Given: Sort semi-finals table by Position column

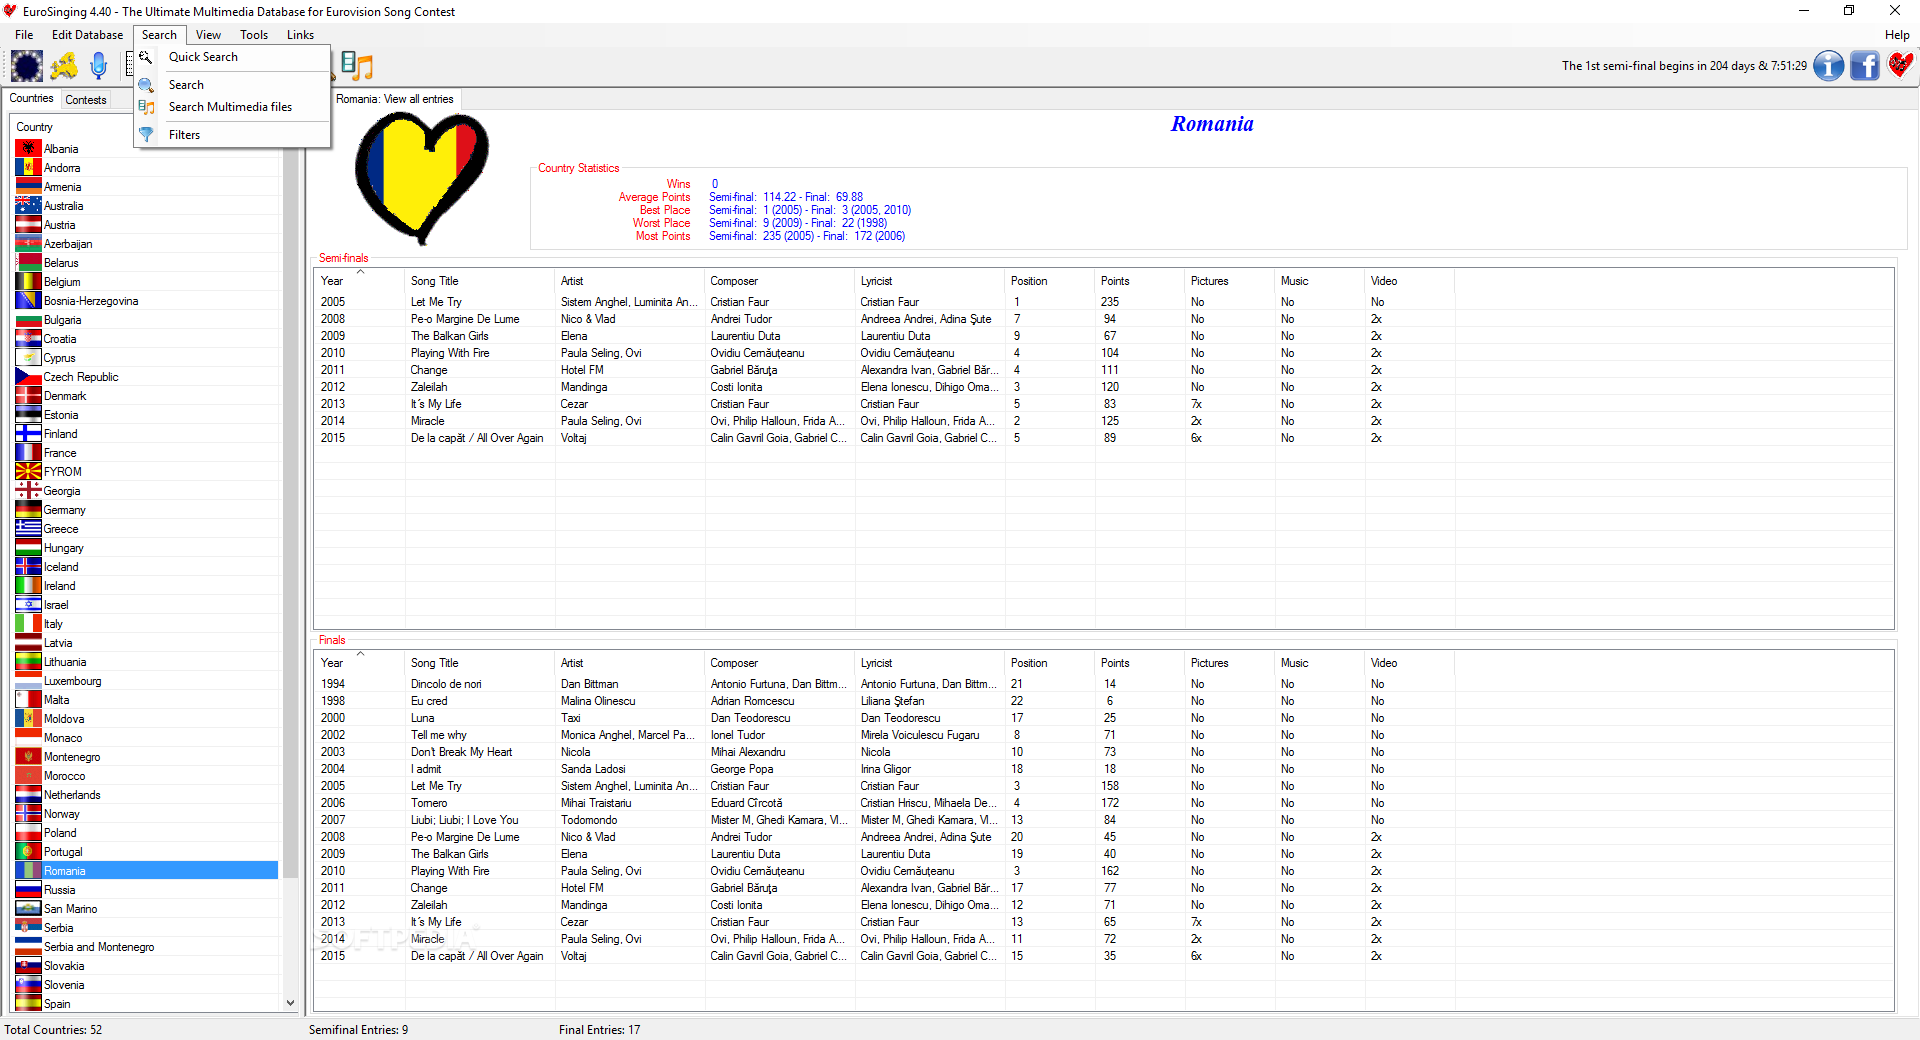Looking at the screenshot, I should coord(1050,281).
